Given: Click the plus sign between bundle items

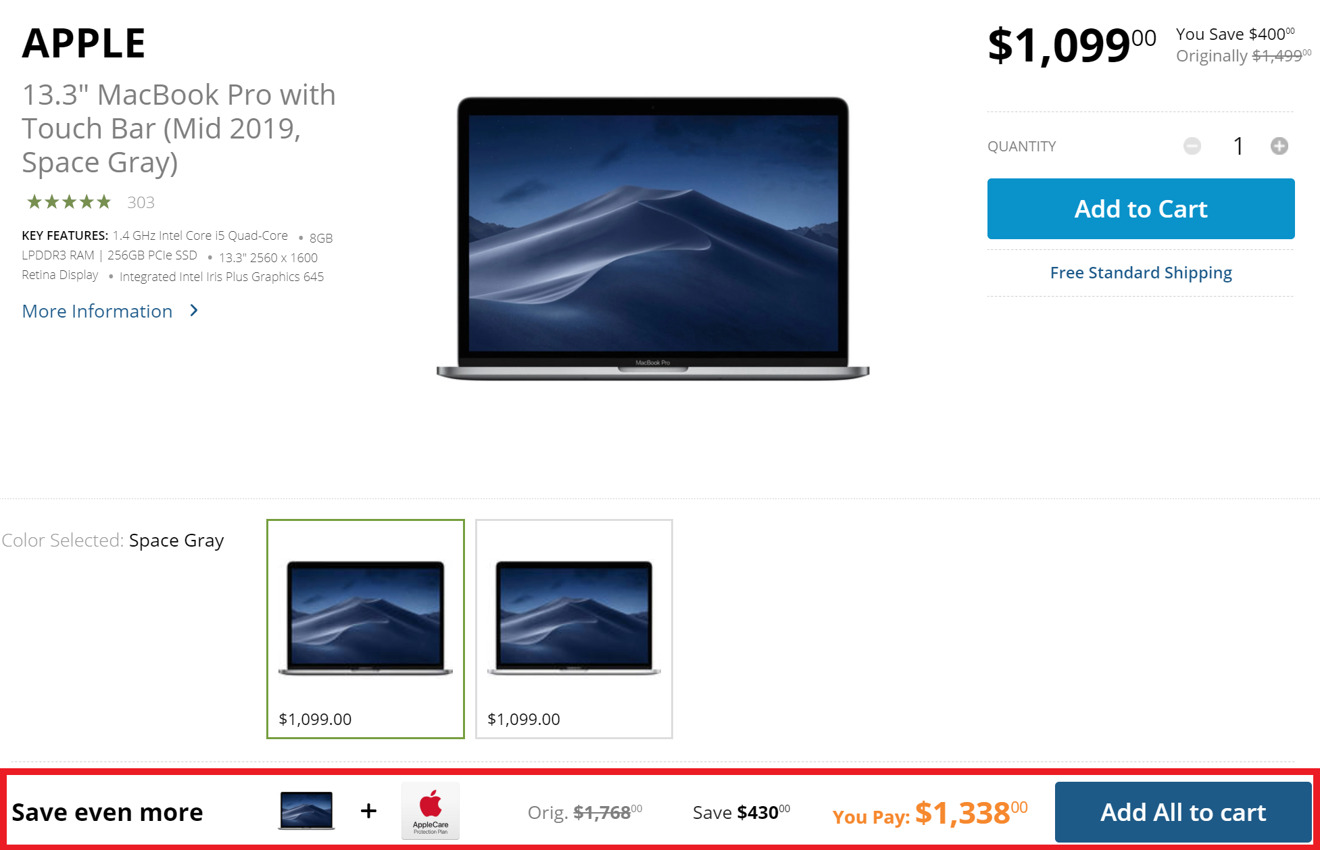Looking at the screenshot, I should [369, 811].
